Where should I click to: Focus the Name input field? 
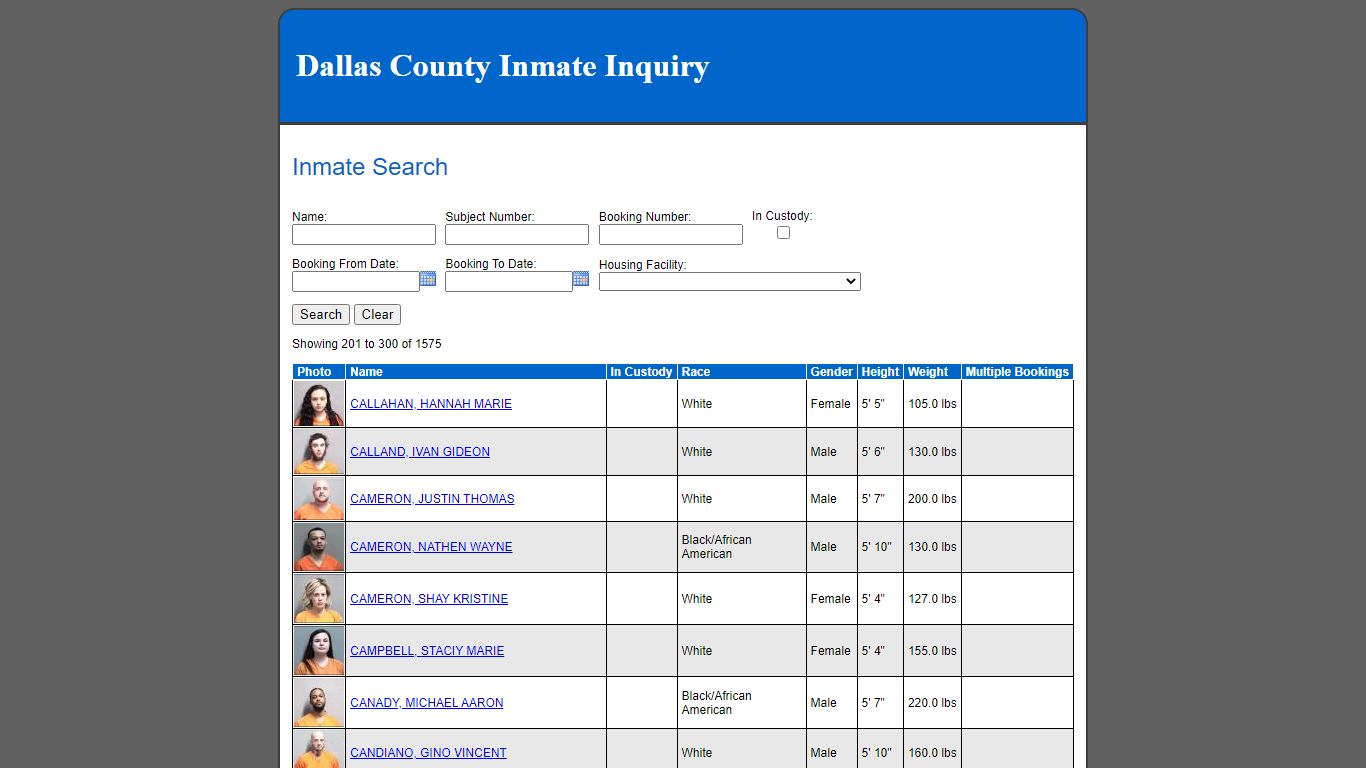tap(364, 235)
